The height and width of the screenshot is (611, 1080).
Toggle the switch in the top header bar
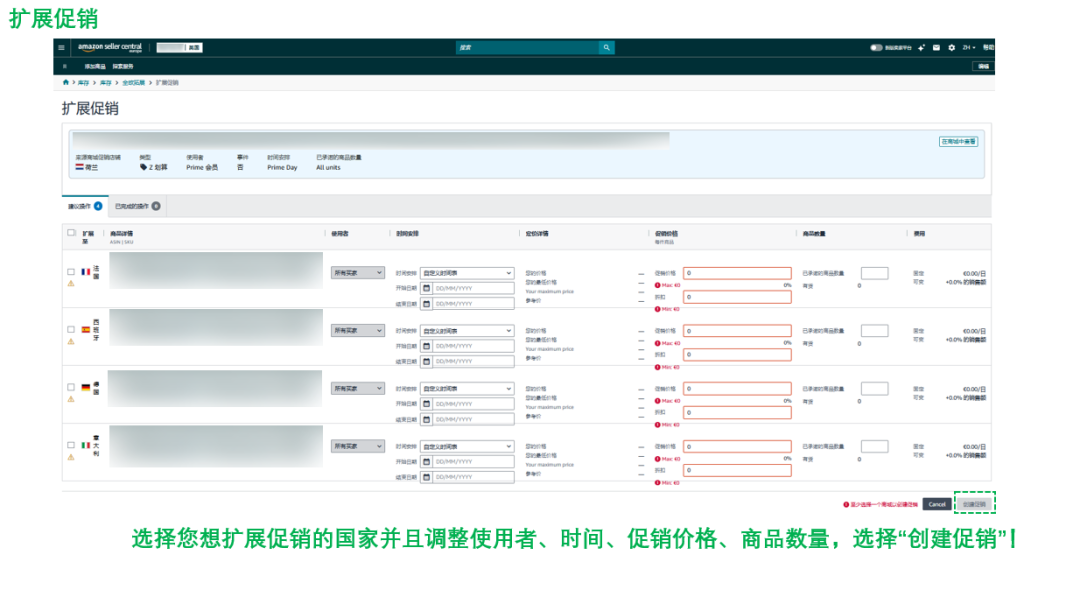[875, 48]
